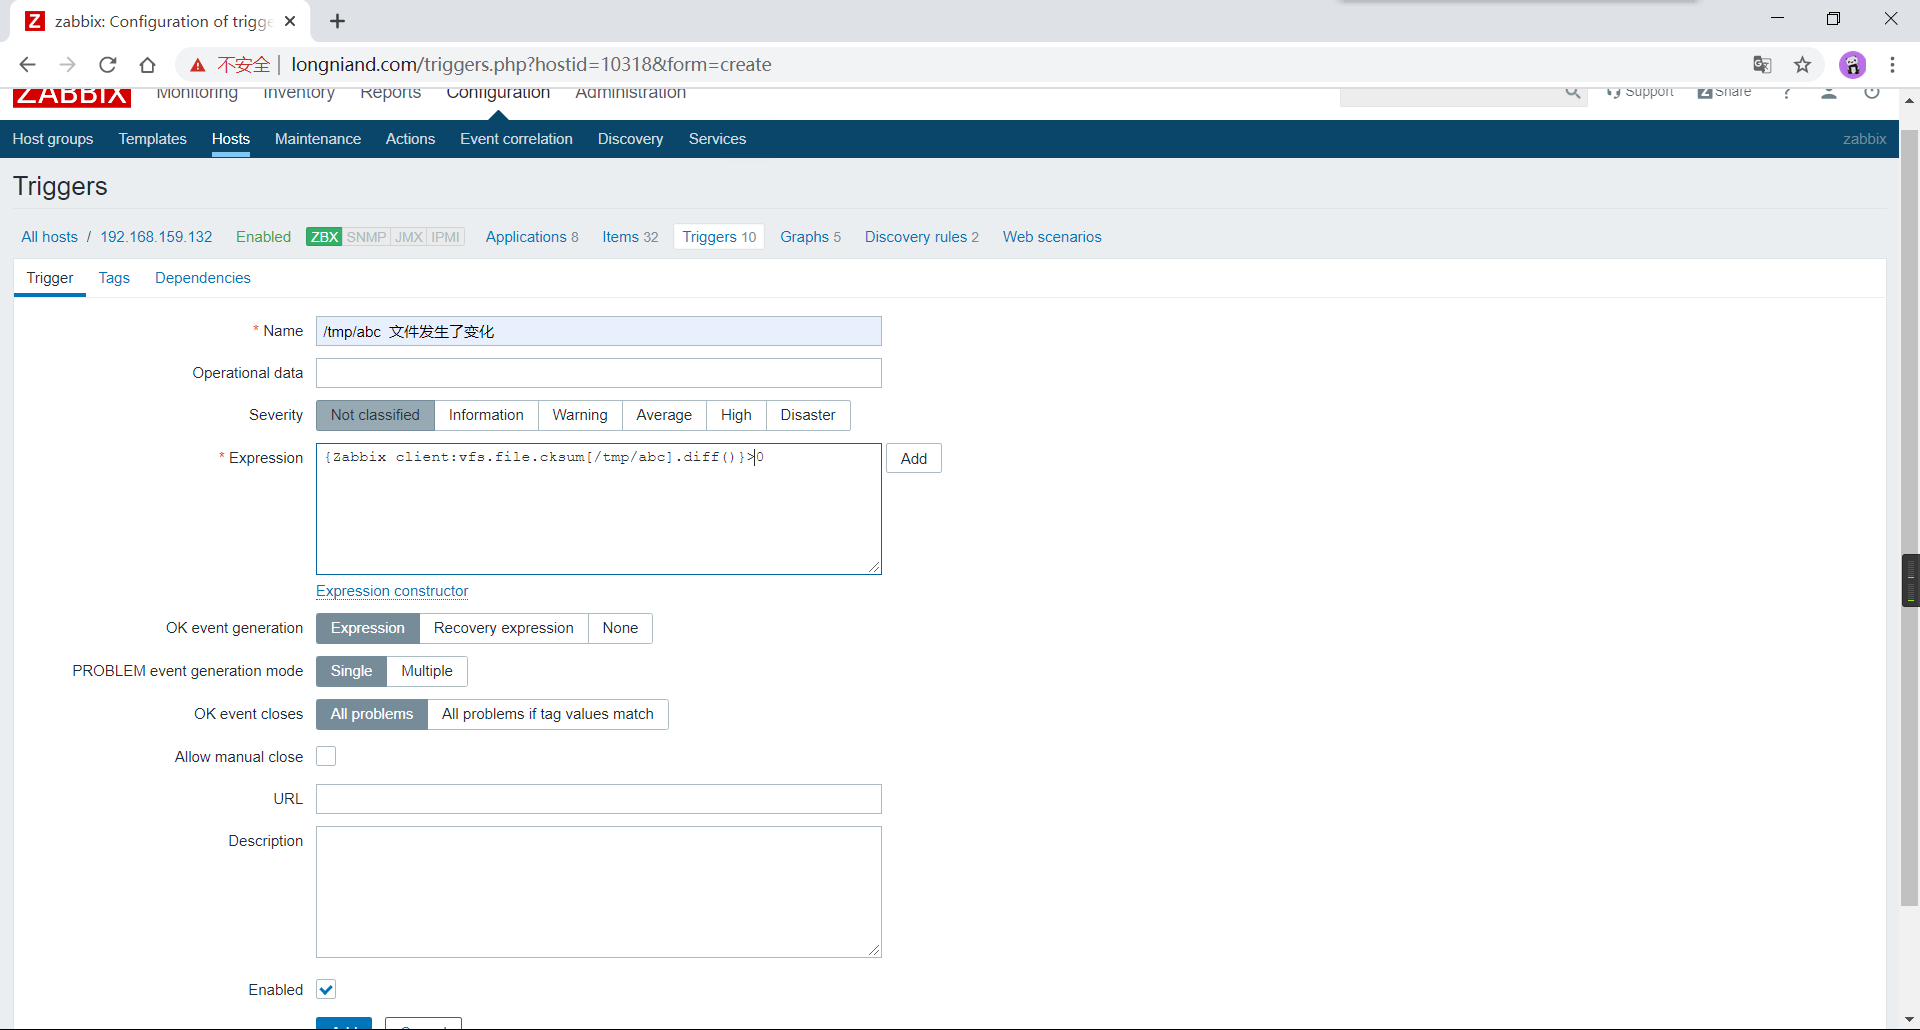Open Discovery submenu
The width and height of the screenshot is (1920, 1030).
(x=631, y=139)
